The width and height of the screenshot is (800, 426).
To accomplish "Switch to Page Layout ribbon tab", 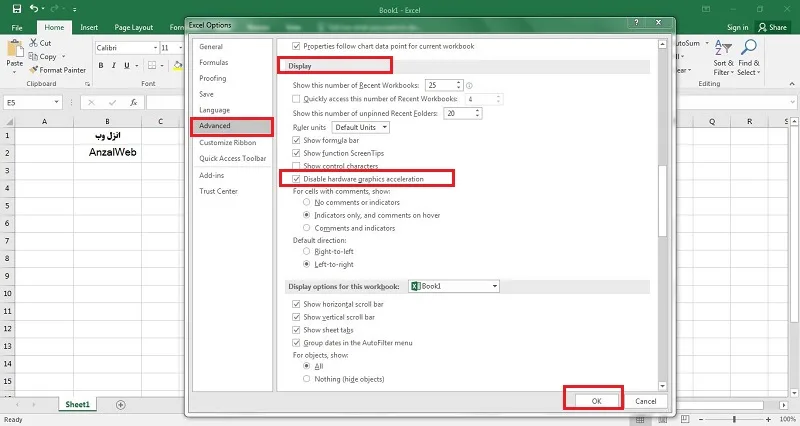I will [x=134, y=28].
